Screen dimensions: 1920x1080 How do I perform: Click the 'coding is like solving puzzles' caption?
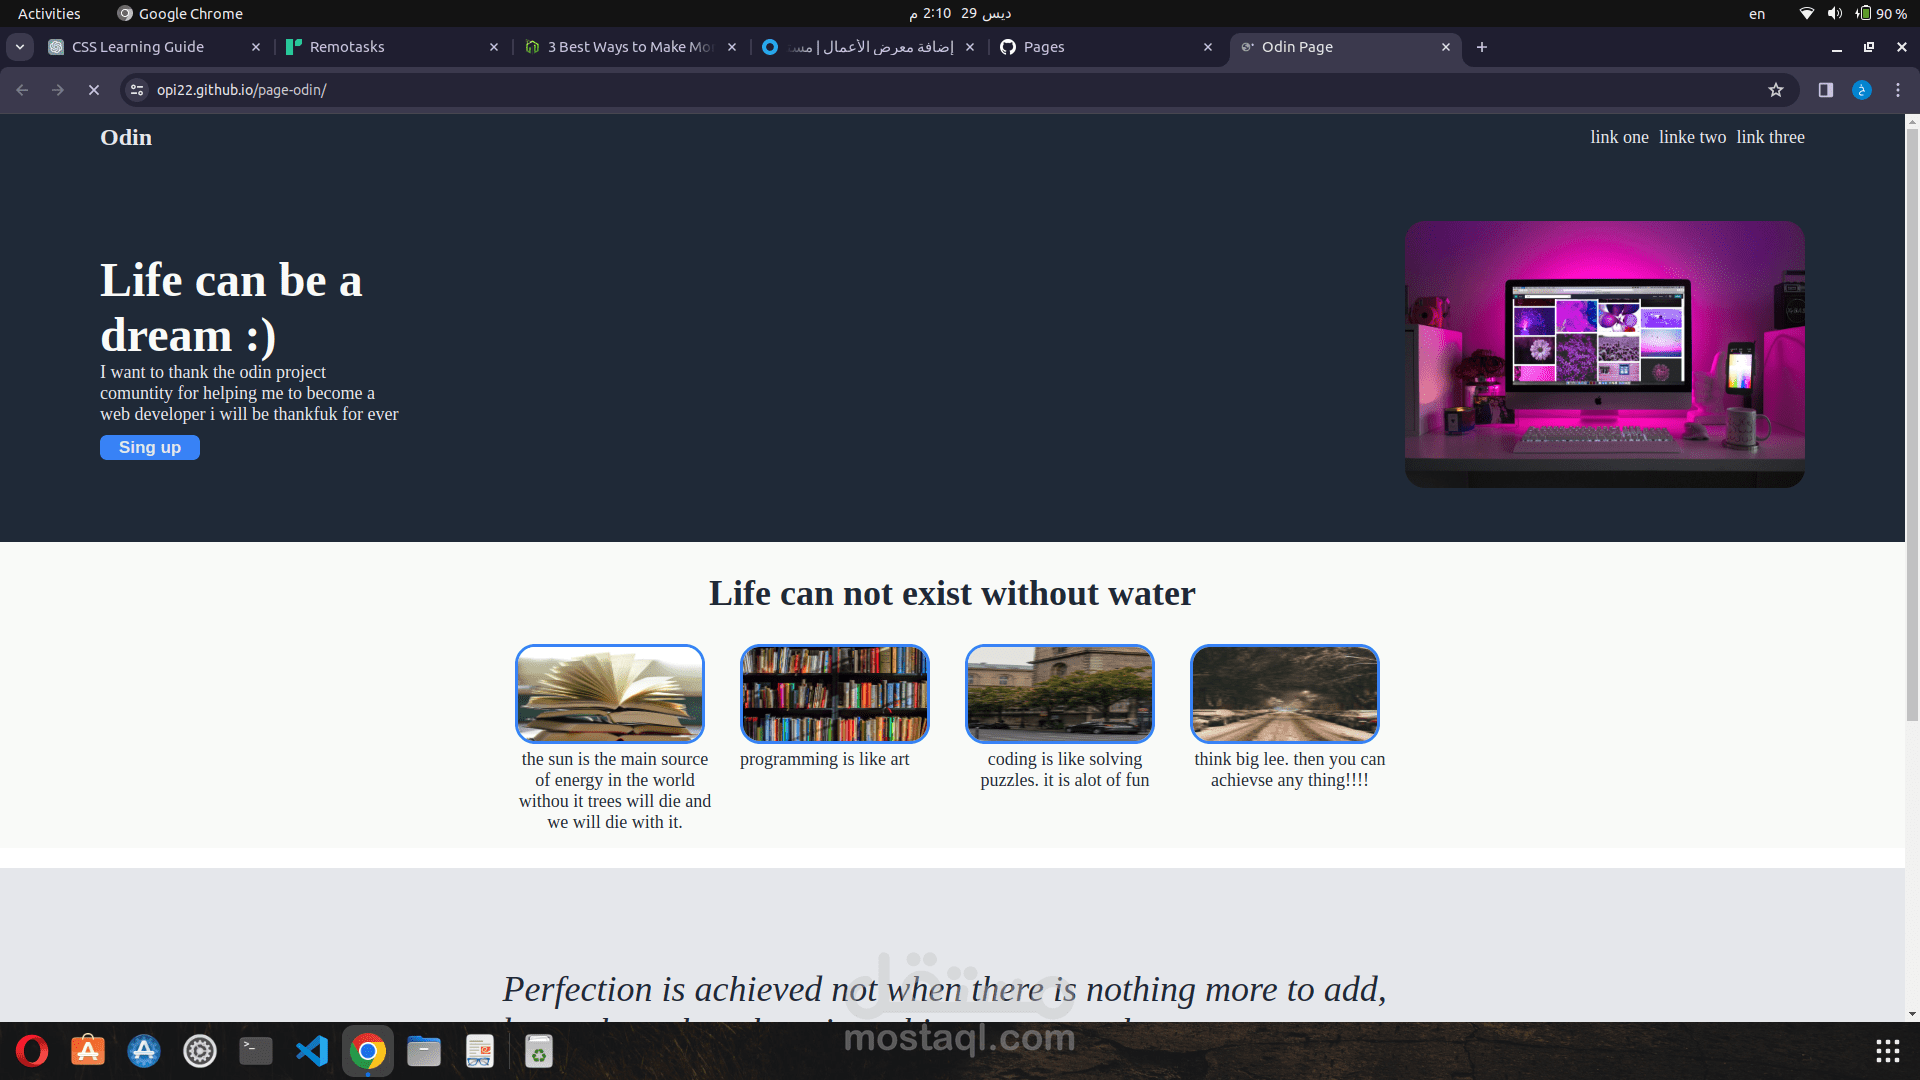point(1065,770)
